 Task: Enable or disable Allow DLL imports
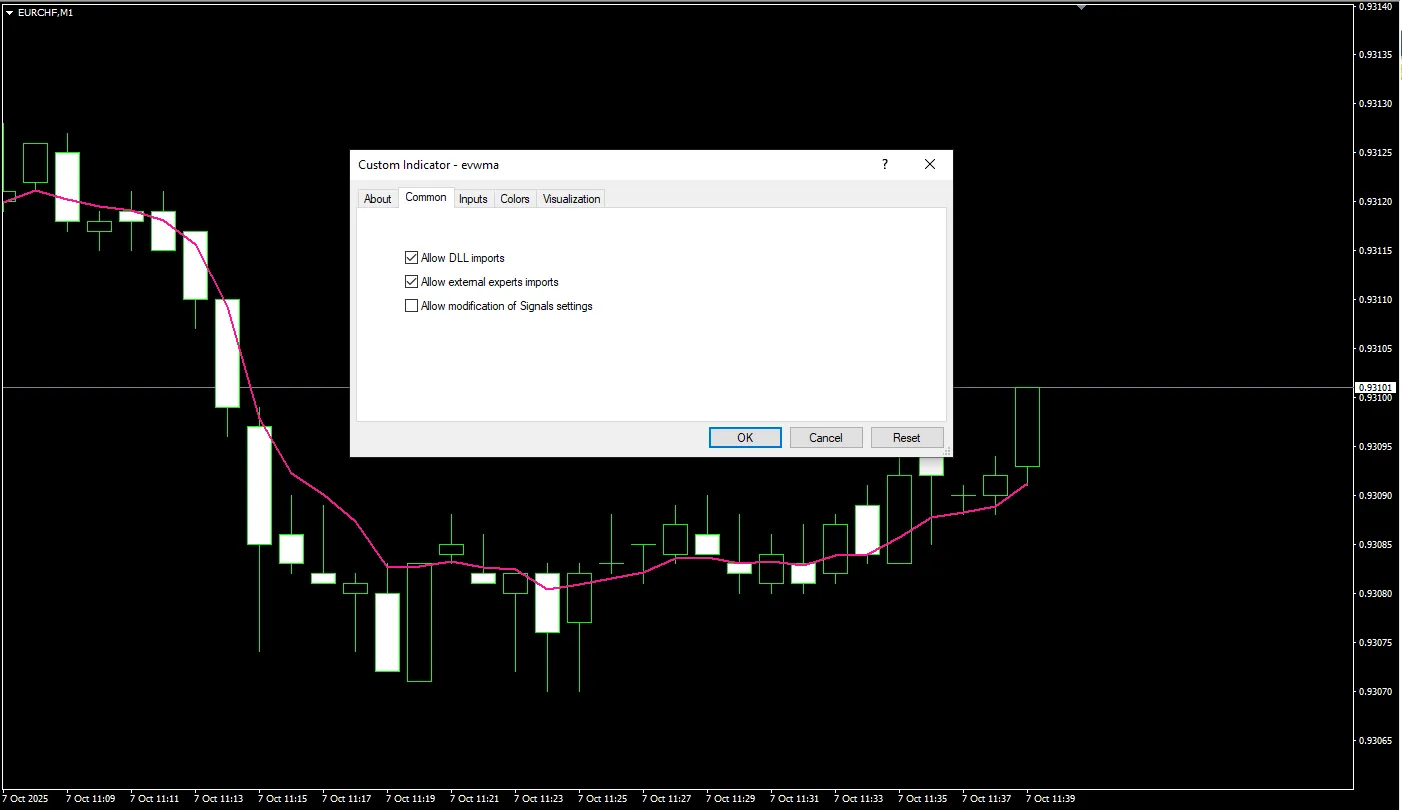coord(411,258)
